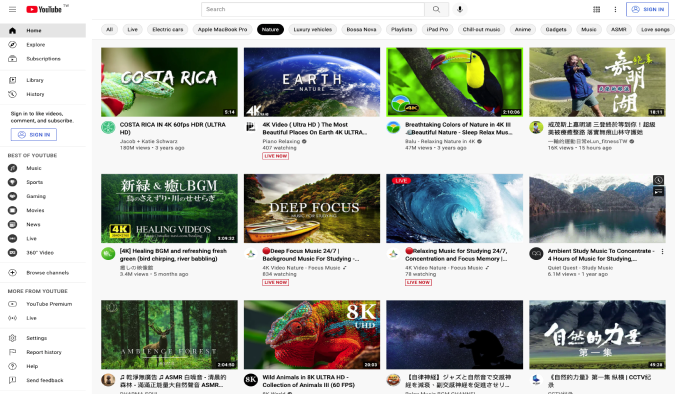Select the Bossa Nova chip
675x394 pixels.
[361, 30]
